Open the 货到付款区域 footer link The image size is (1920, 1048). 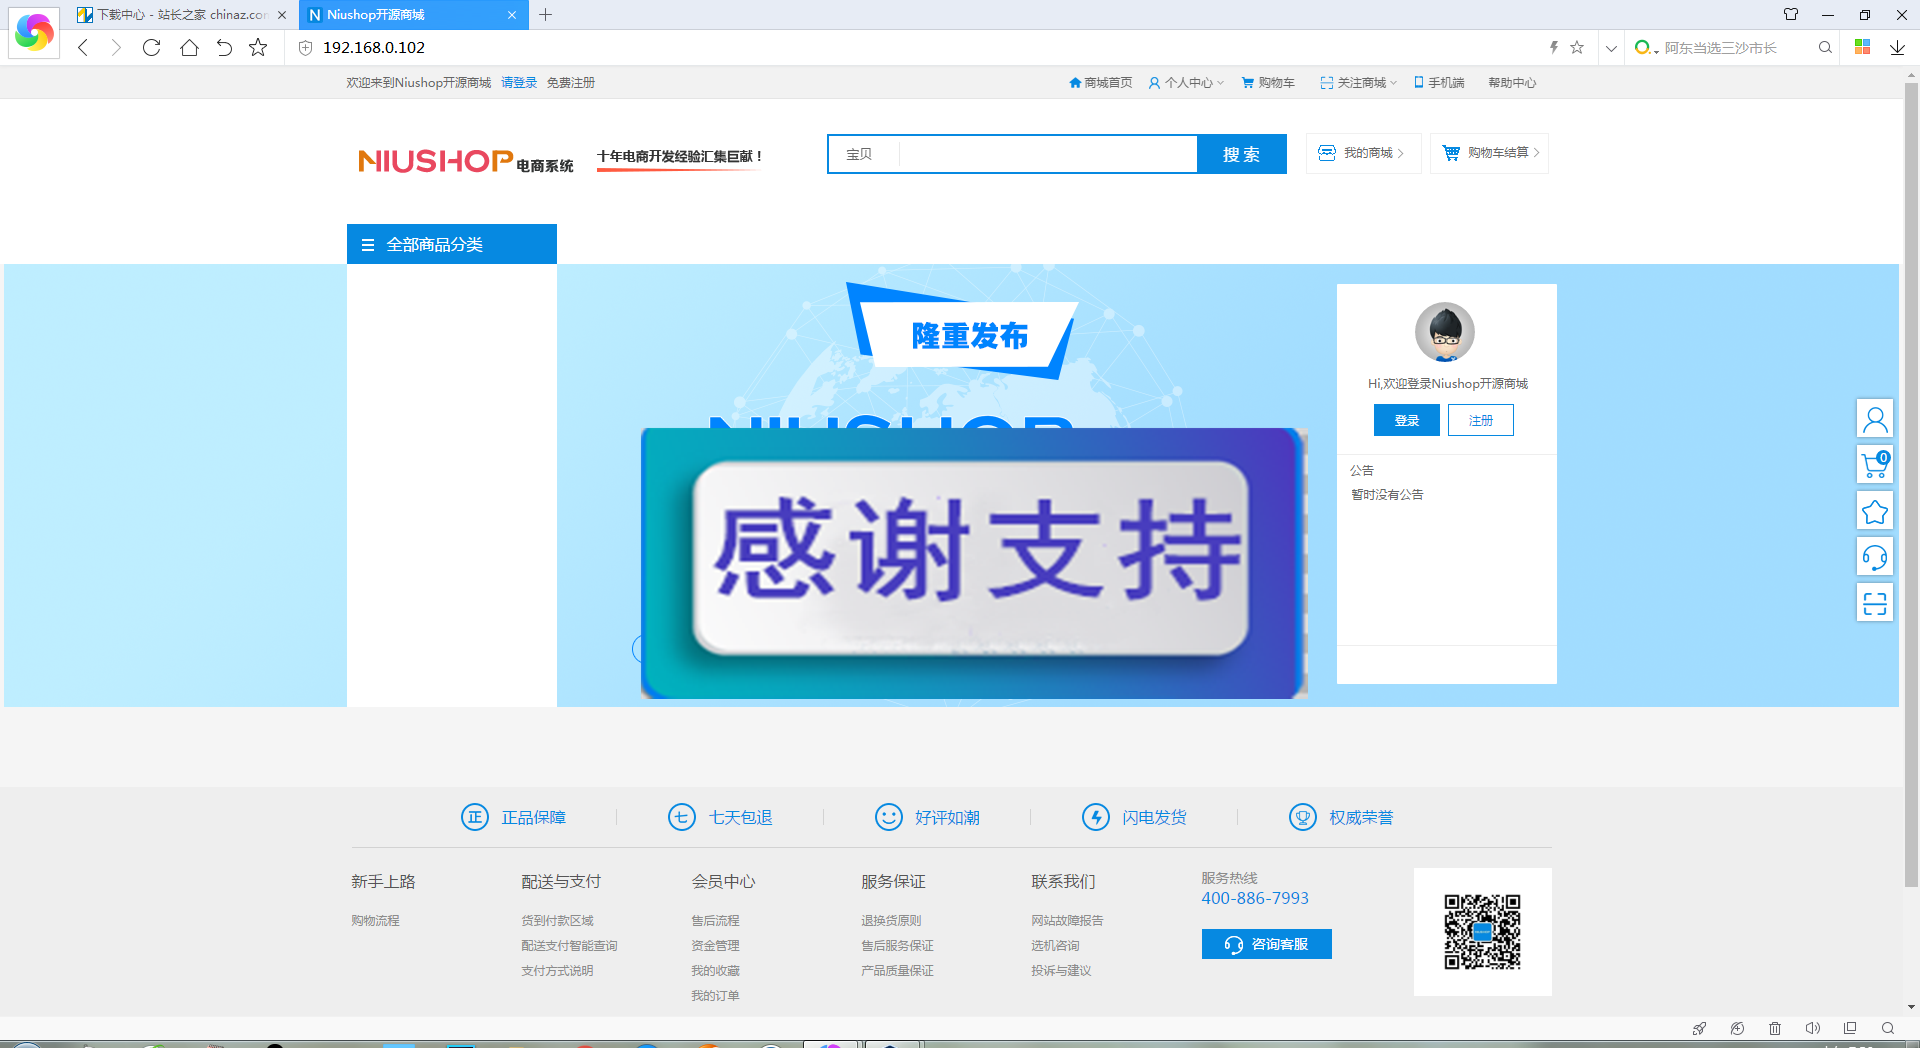click(557, 920)
